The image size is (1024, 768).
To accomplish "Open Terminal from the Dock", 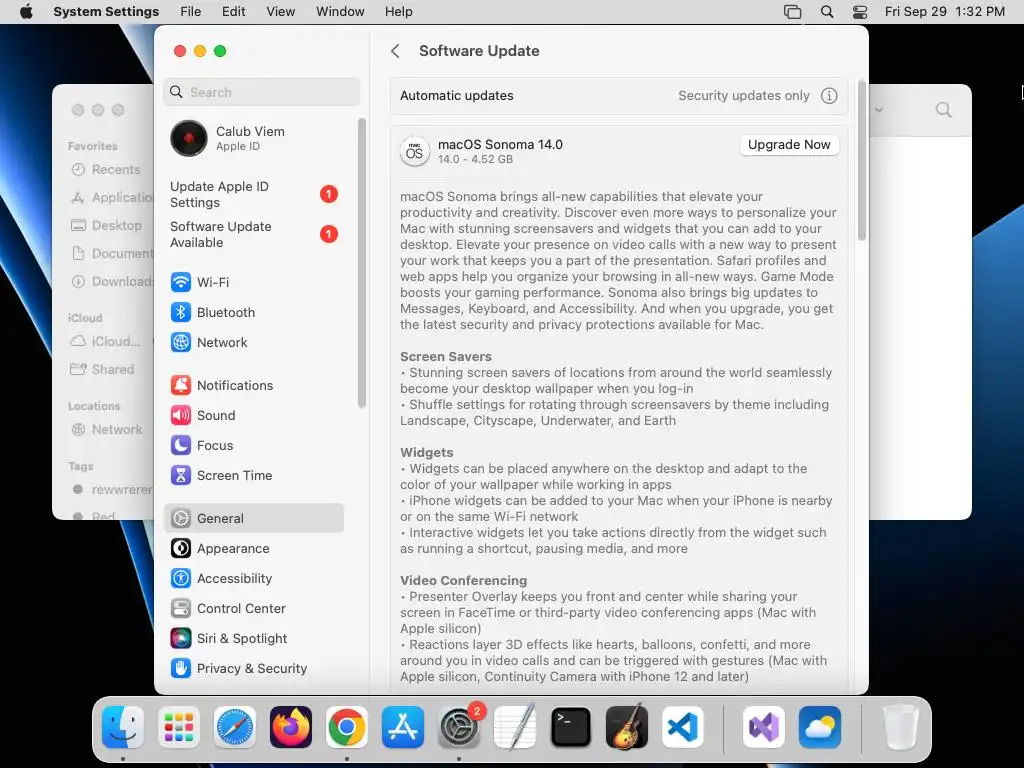I will 571,727.
